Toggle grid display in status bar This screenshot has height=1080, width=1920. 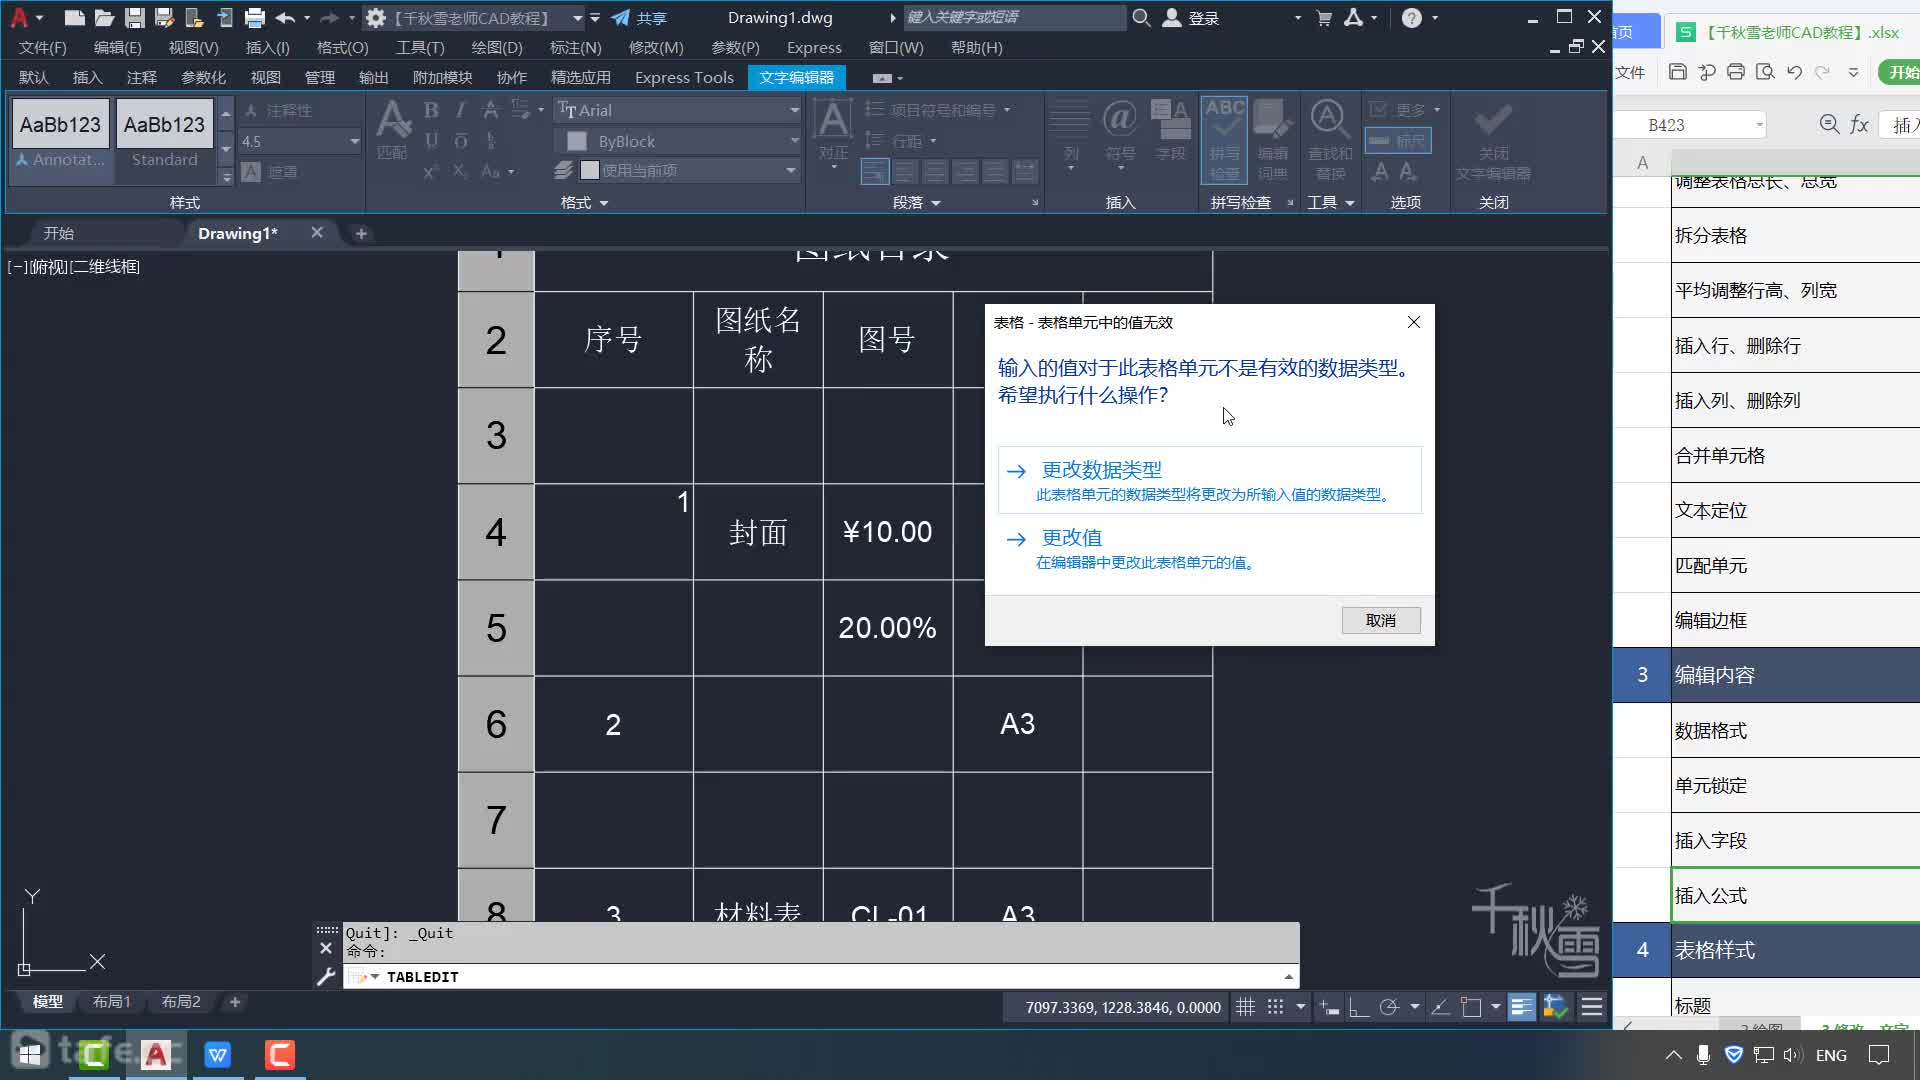click(1245, 1008)
